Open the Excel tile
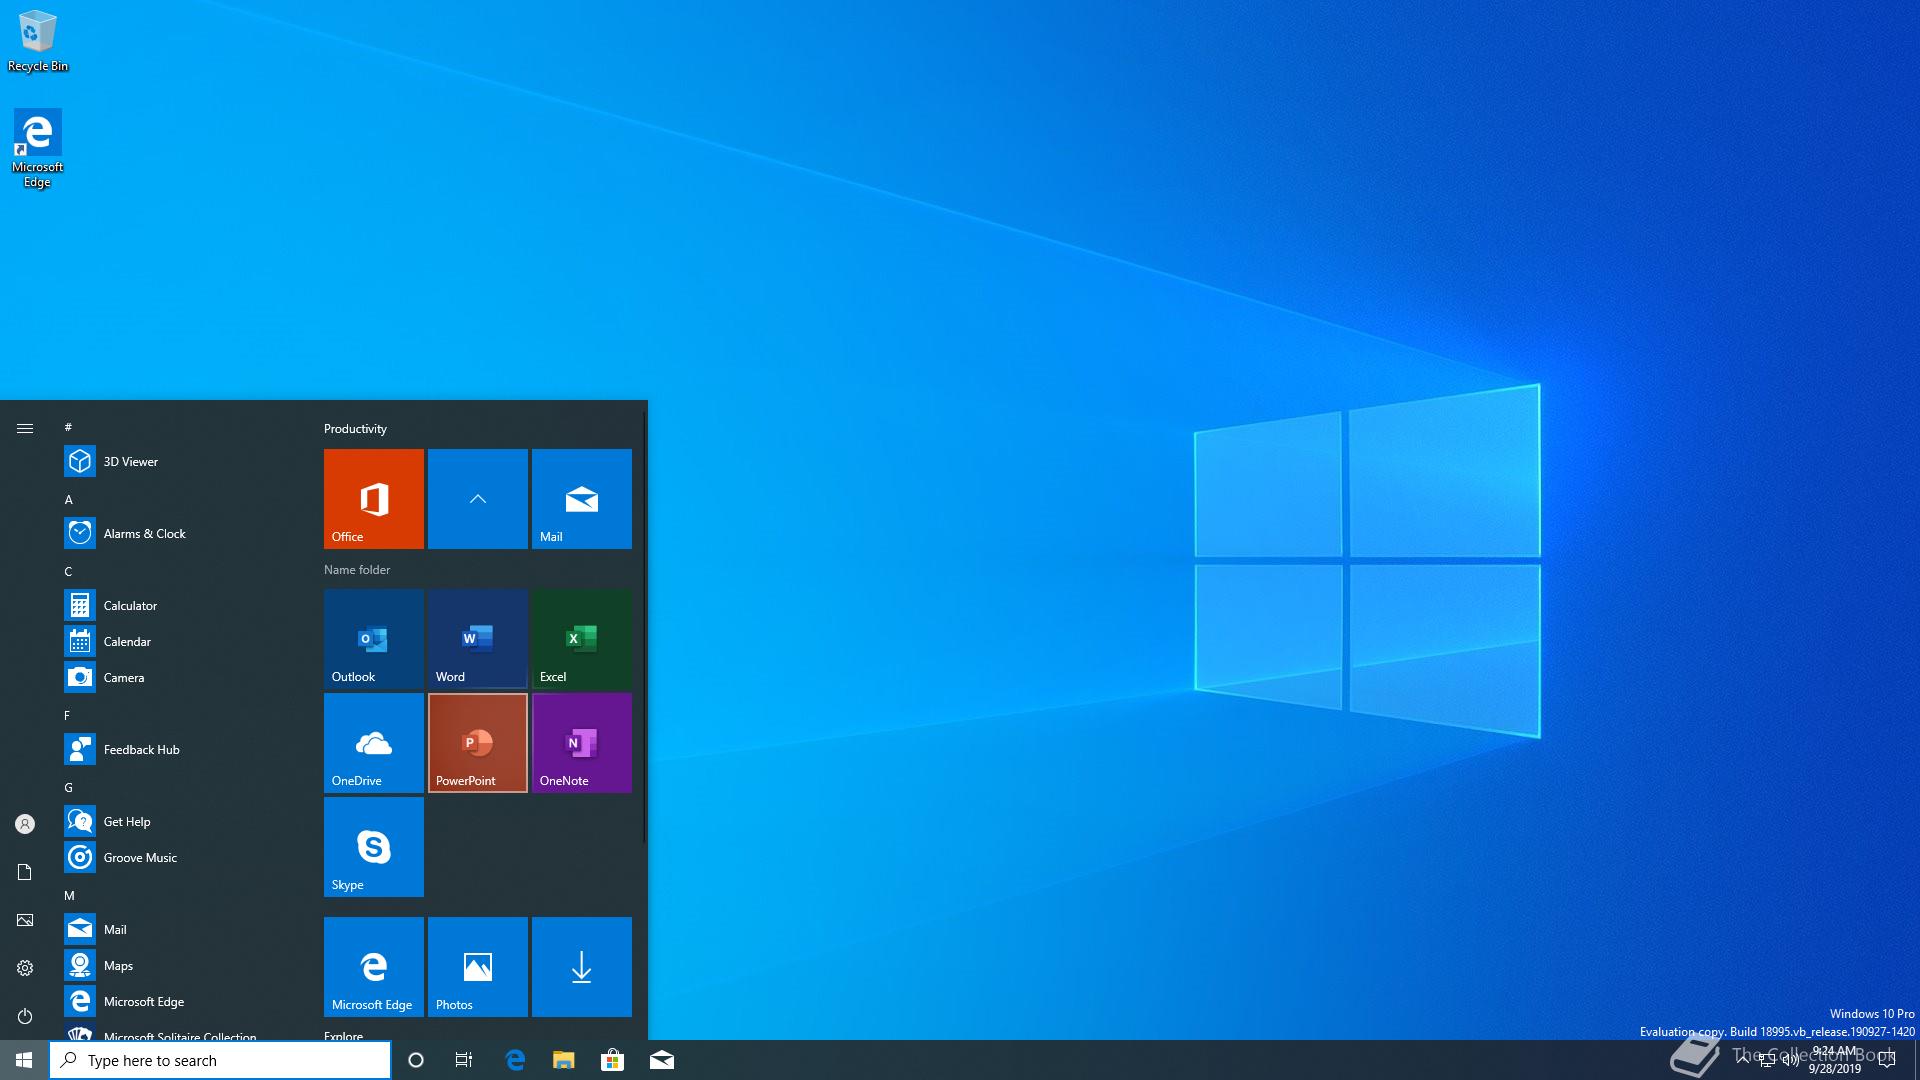This screenshot has width=1920, height=1080. 582,639
